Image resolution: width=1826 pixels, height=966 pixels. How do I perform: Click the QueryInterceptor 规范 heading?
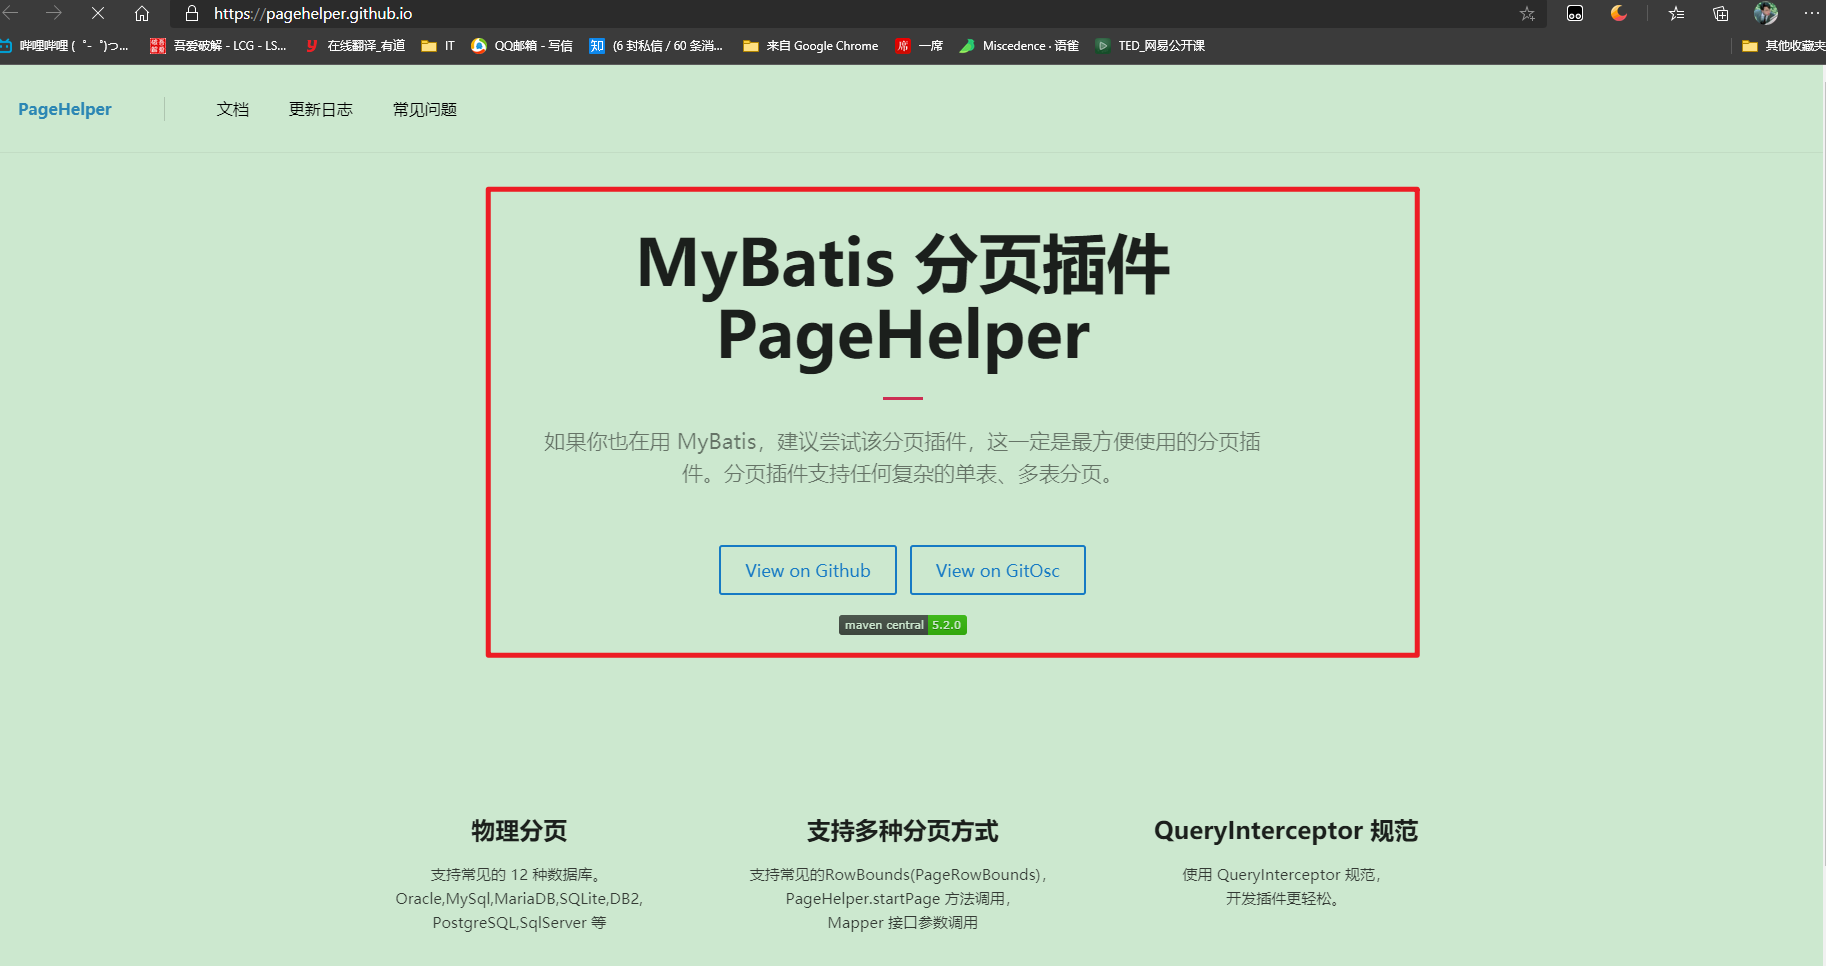(1286, 831)
